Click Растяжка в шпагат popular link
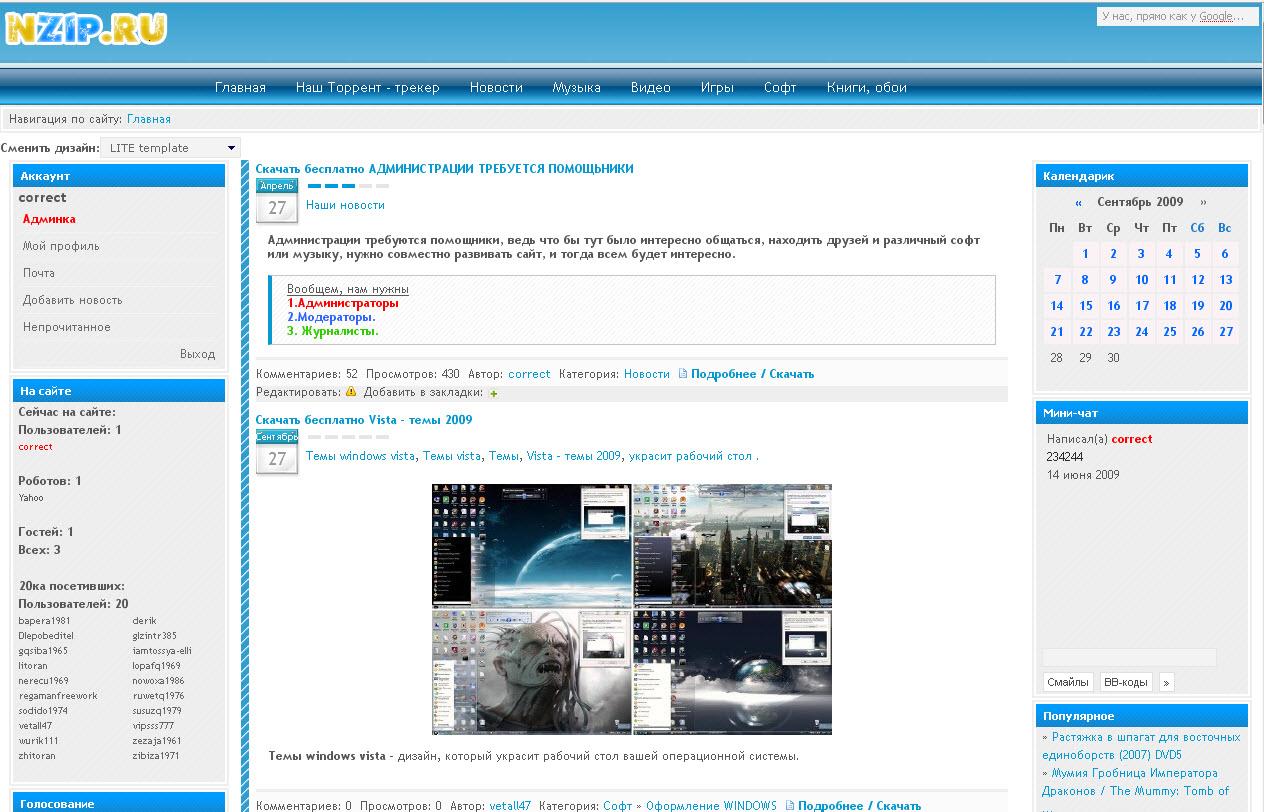The image size is (1264, 812). [1141, 746]
